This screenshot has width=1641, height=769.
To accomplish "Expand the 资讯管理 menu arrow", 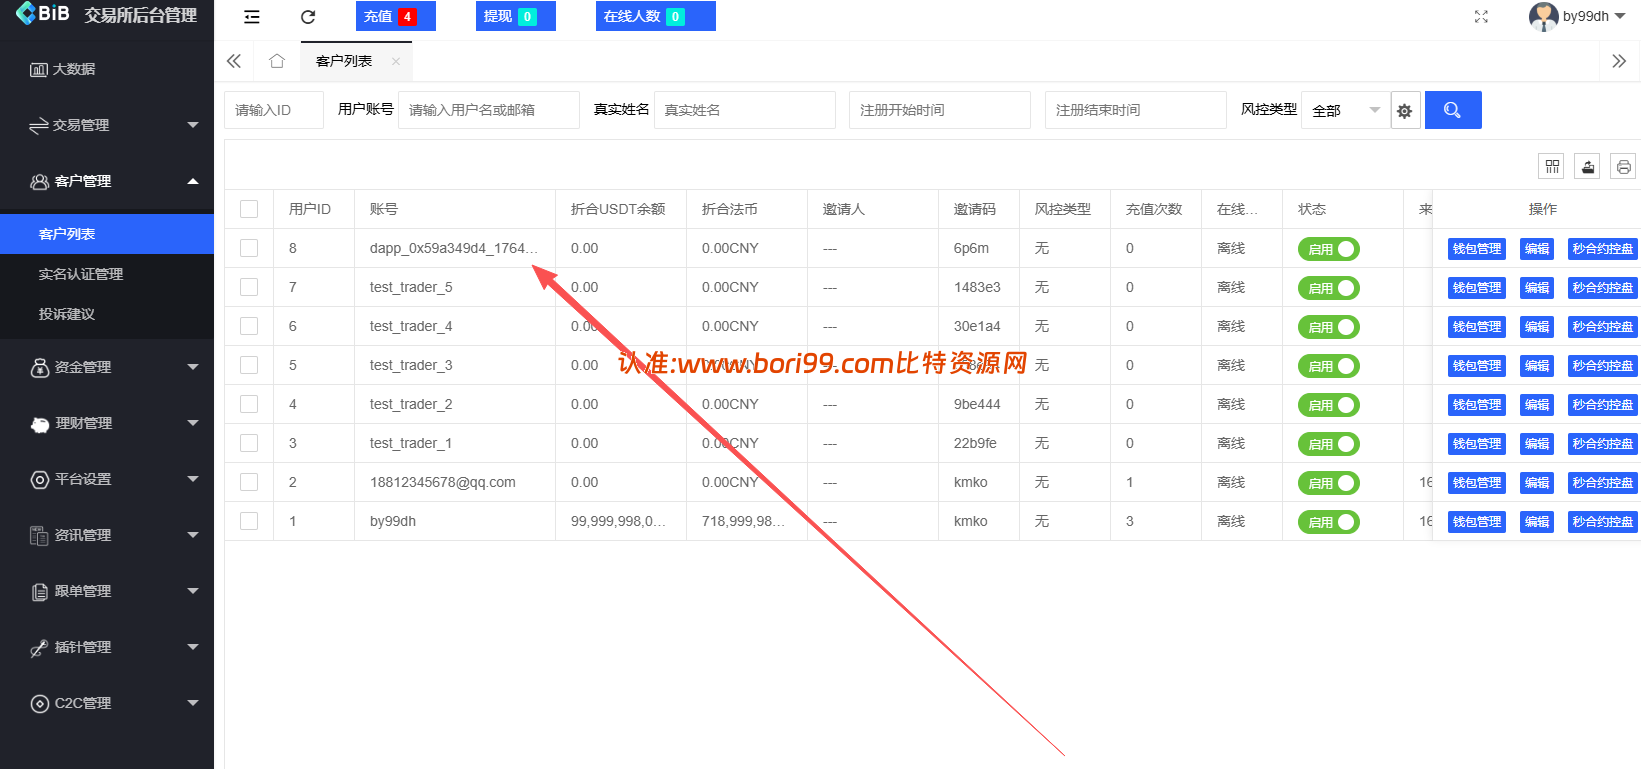I will point(193,535).
